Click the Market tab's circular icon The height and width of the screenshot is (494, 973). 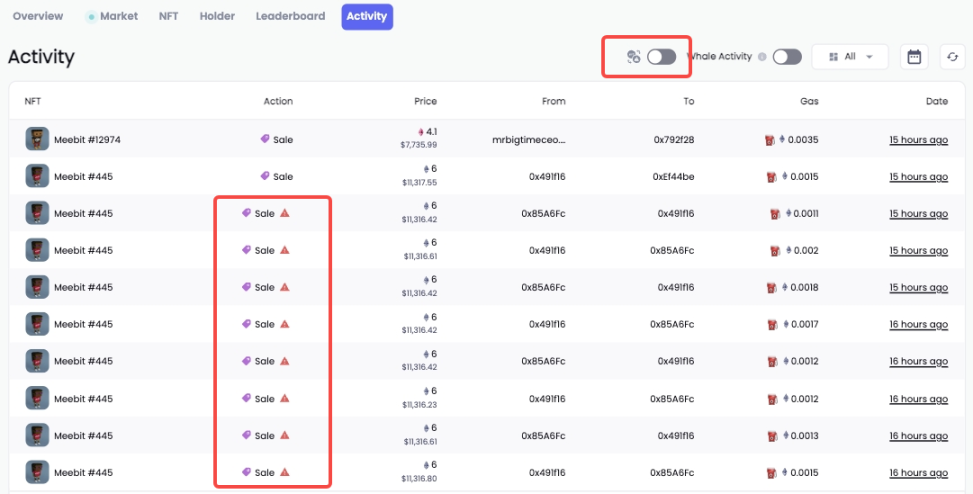tap(91, 17)
